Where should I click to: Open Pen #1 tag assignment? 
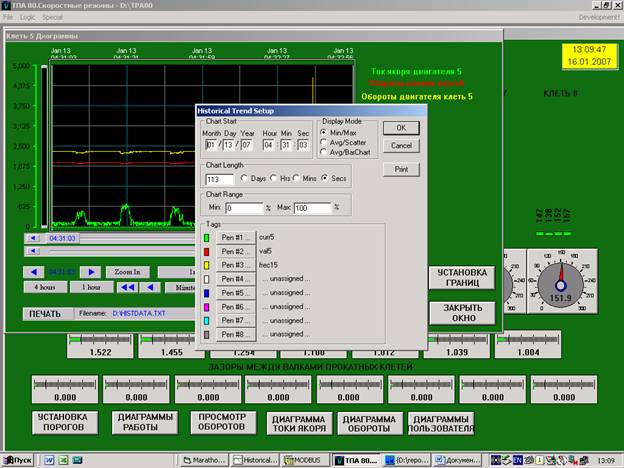[236, 238]
